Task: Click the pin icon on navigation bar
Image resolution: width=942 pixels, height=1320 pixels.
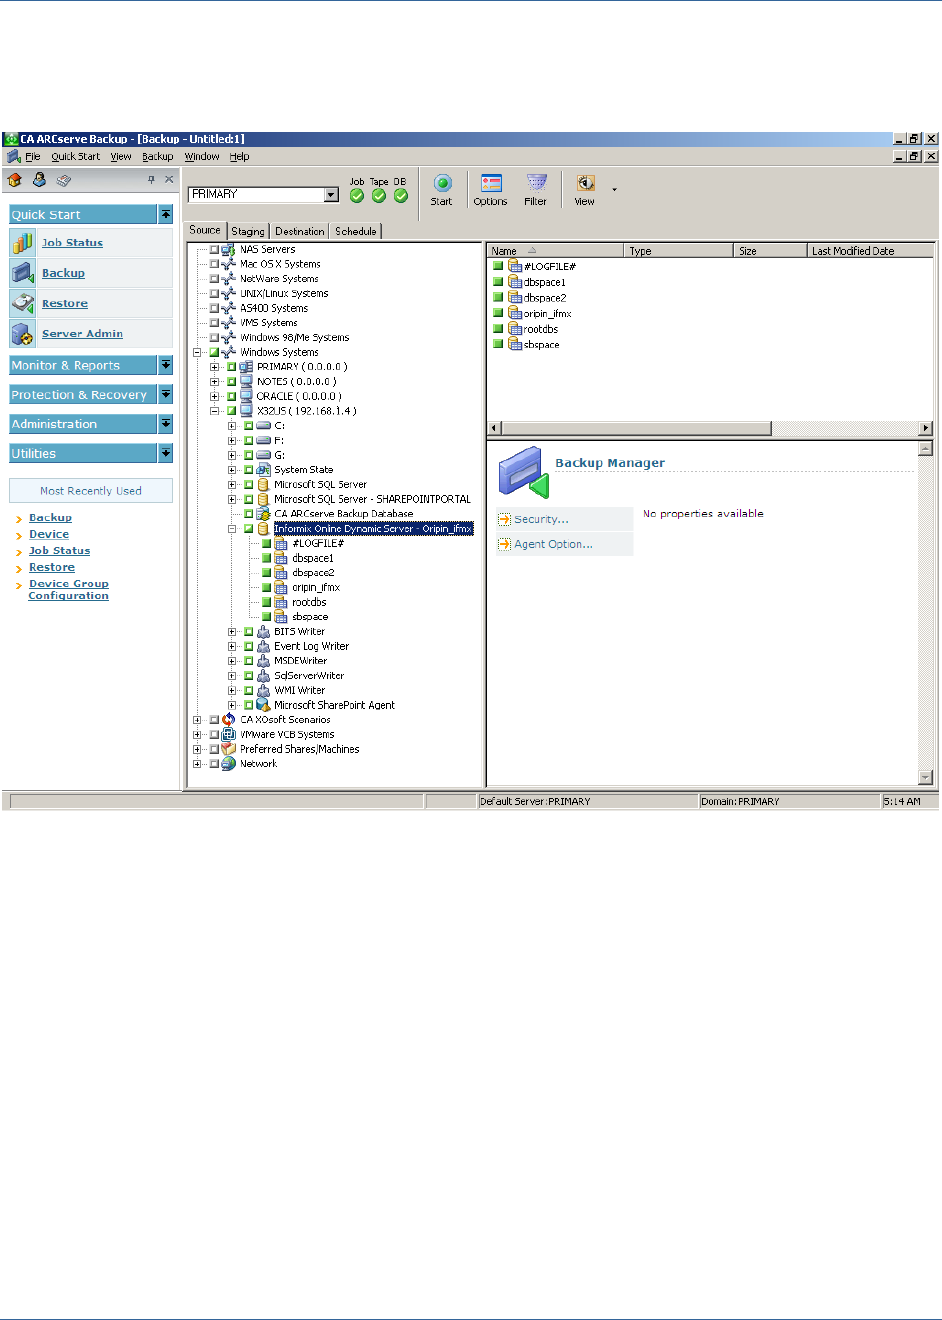Action: click(152, 180)
